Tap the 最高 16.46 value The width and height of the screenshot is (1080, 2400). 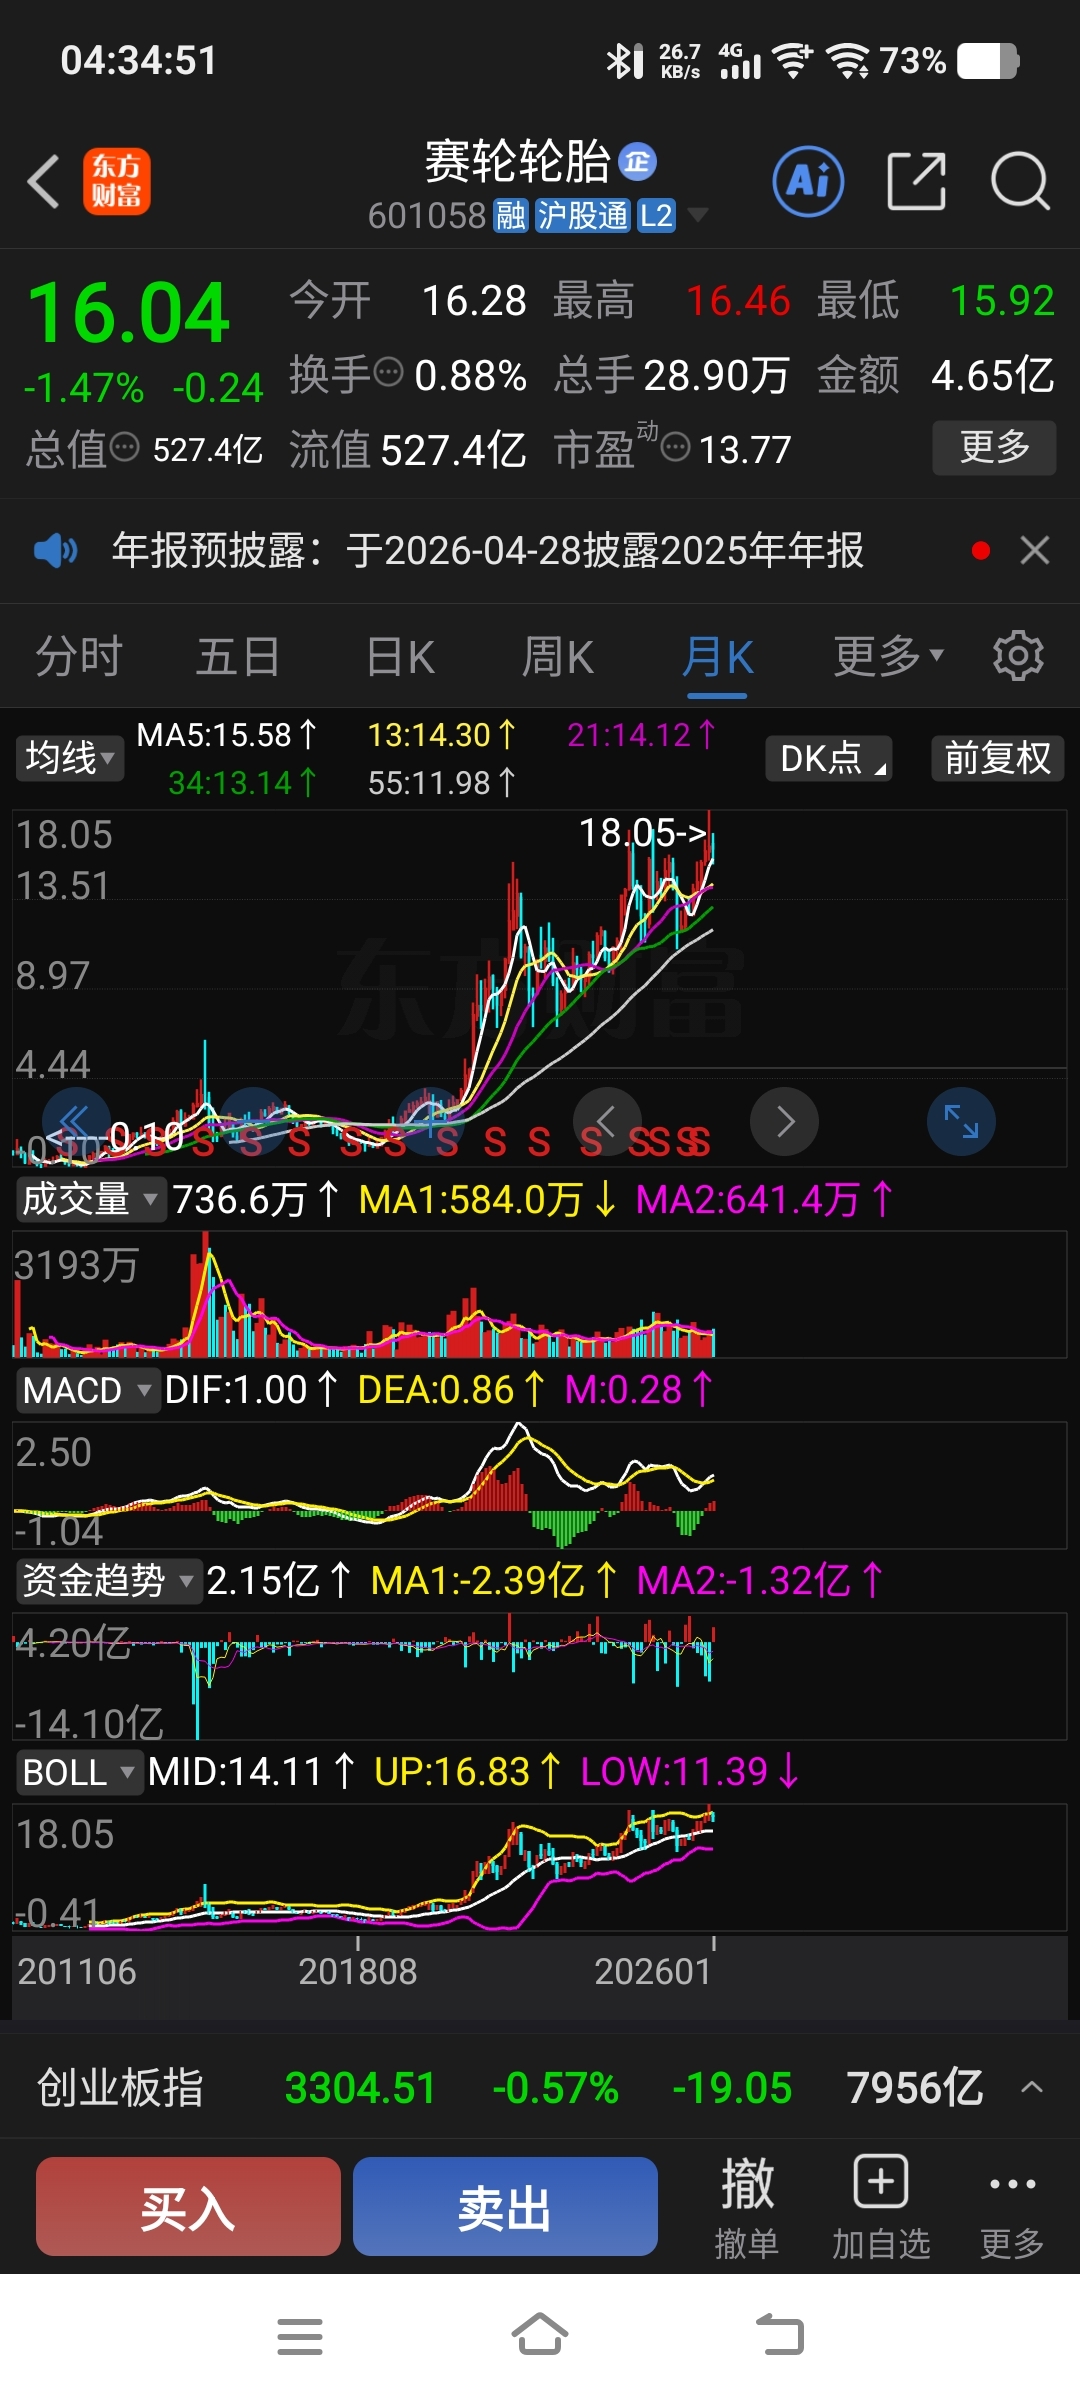tap(738, 301)
